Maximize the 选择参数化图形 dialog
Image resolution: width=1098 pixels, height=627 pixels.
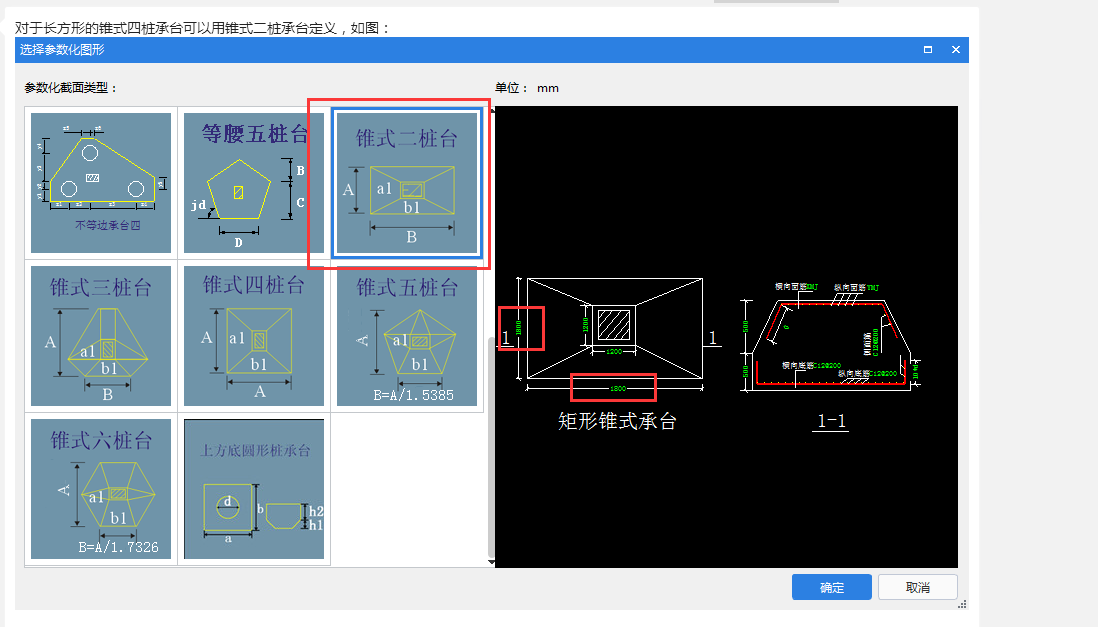coord(928,50)
